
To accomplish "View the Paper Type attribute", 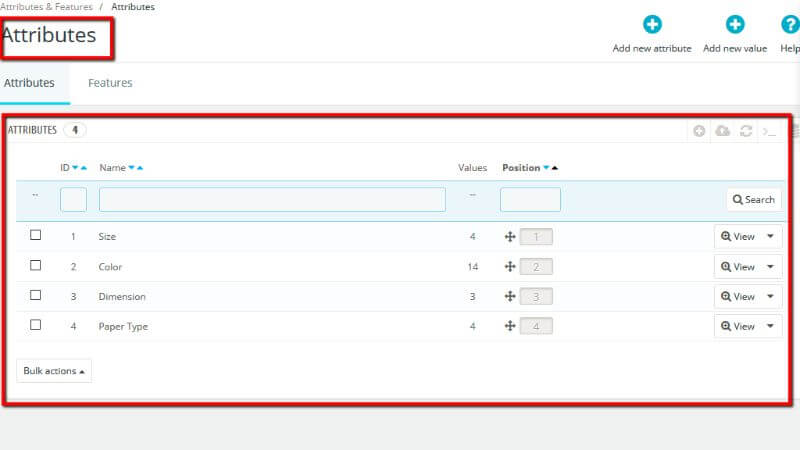I will pos(738,326).
